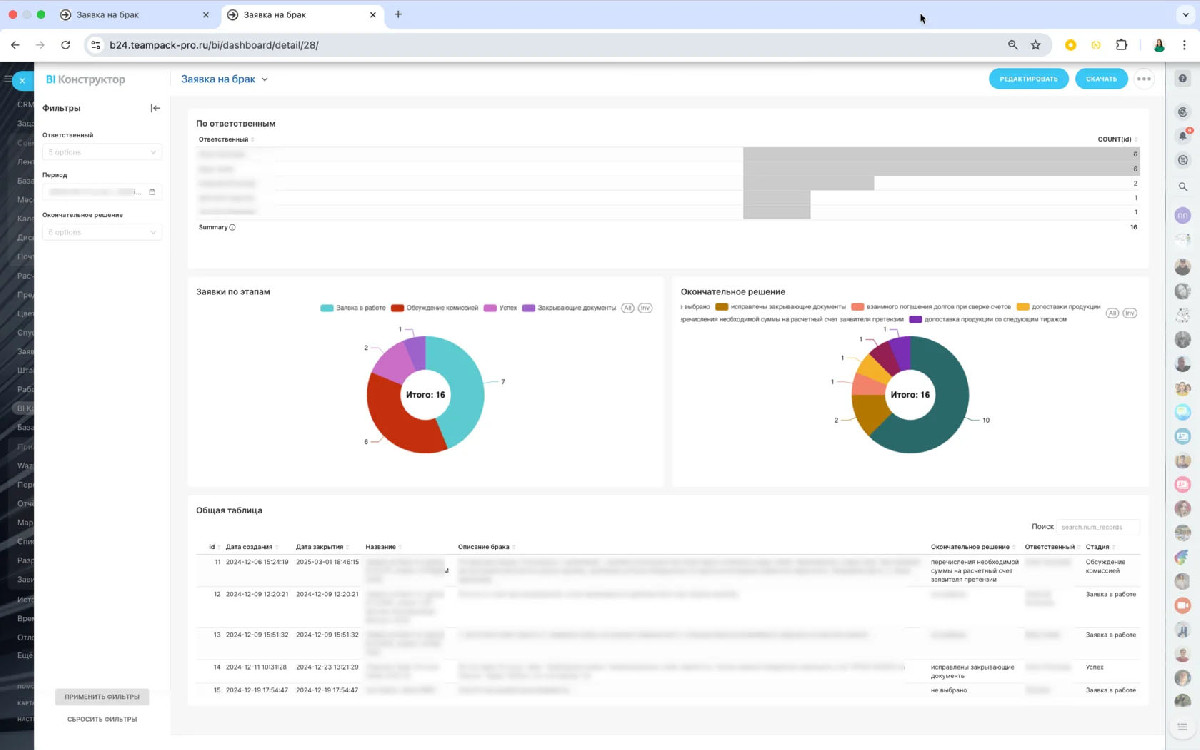Collapse the Фильтры panel with arrow icon

(x=155, y=108)
